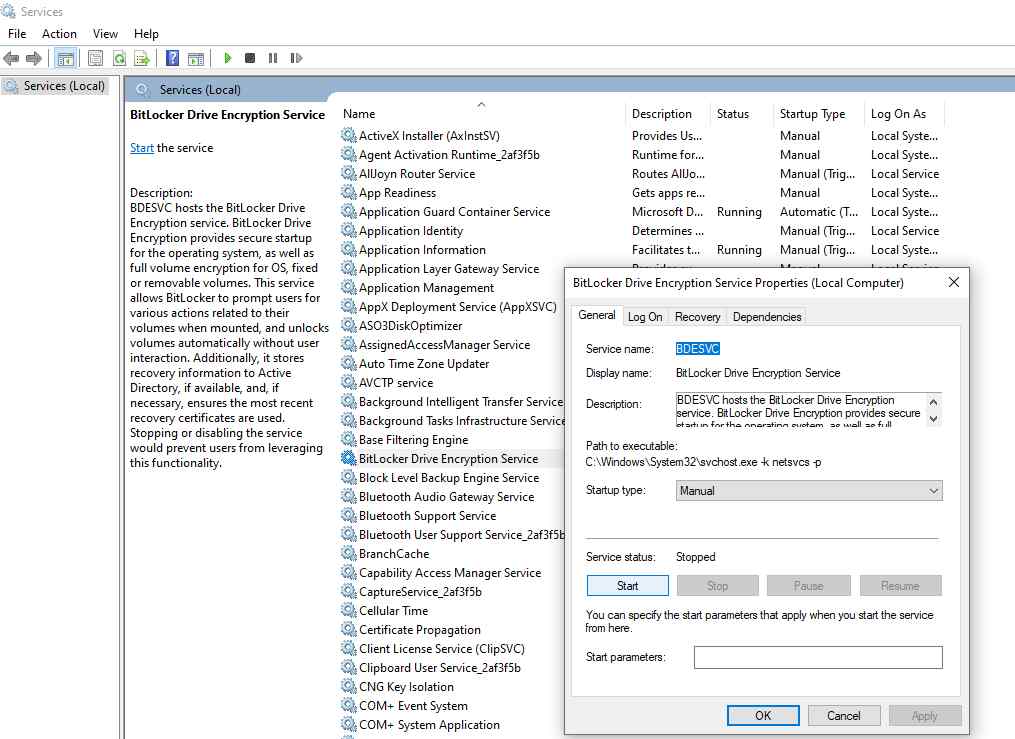1015x739 pixels.
Task: Click description box scroll up arrow
Action: [933, 402]
